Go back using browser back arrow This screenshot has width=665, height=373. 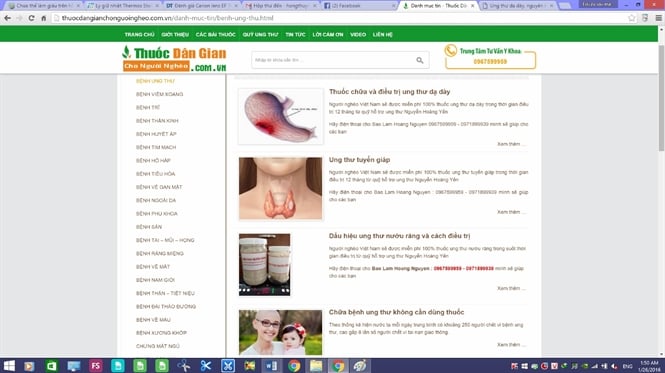click(x=8, y=18)
